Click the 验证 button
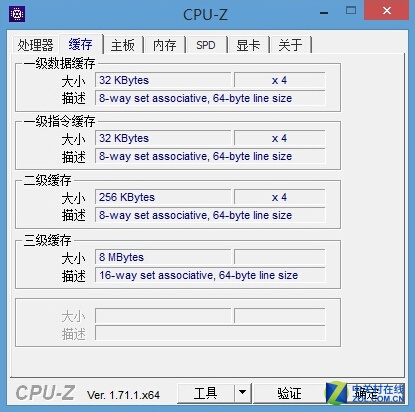 pos(289,394)
